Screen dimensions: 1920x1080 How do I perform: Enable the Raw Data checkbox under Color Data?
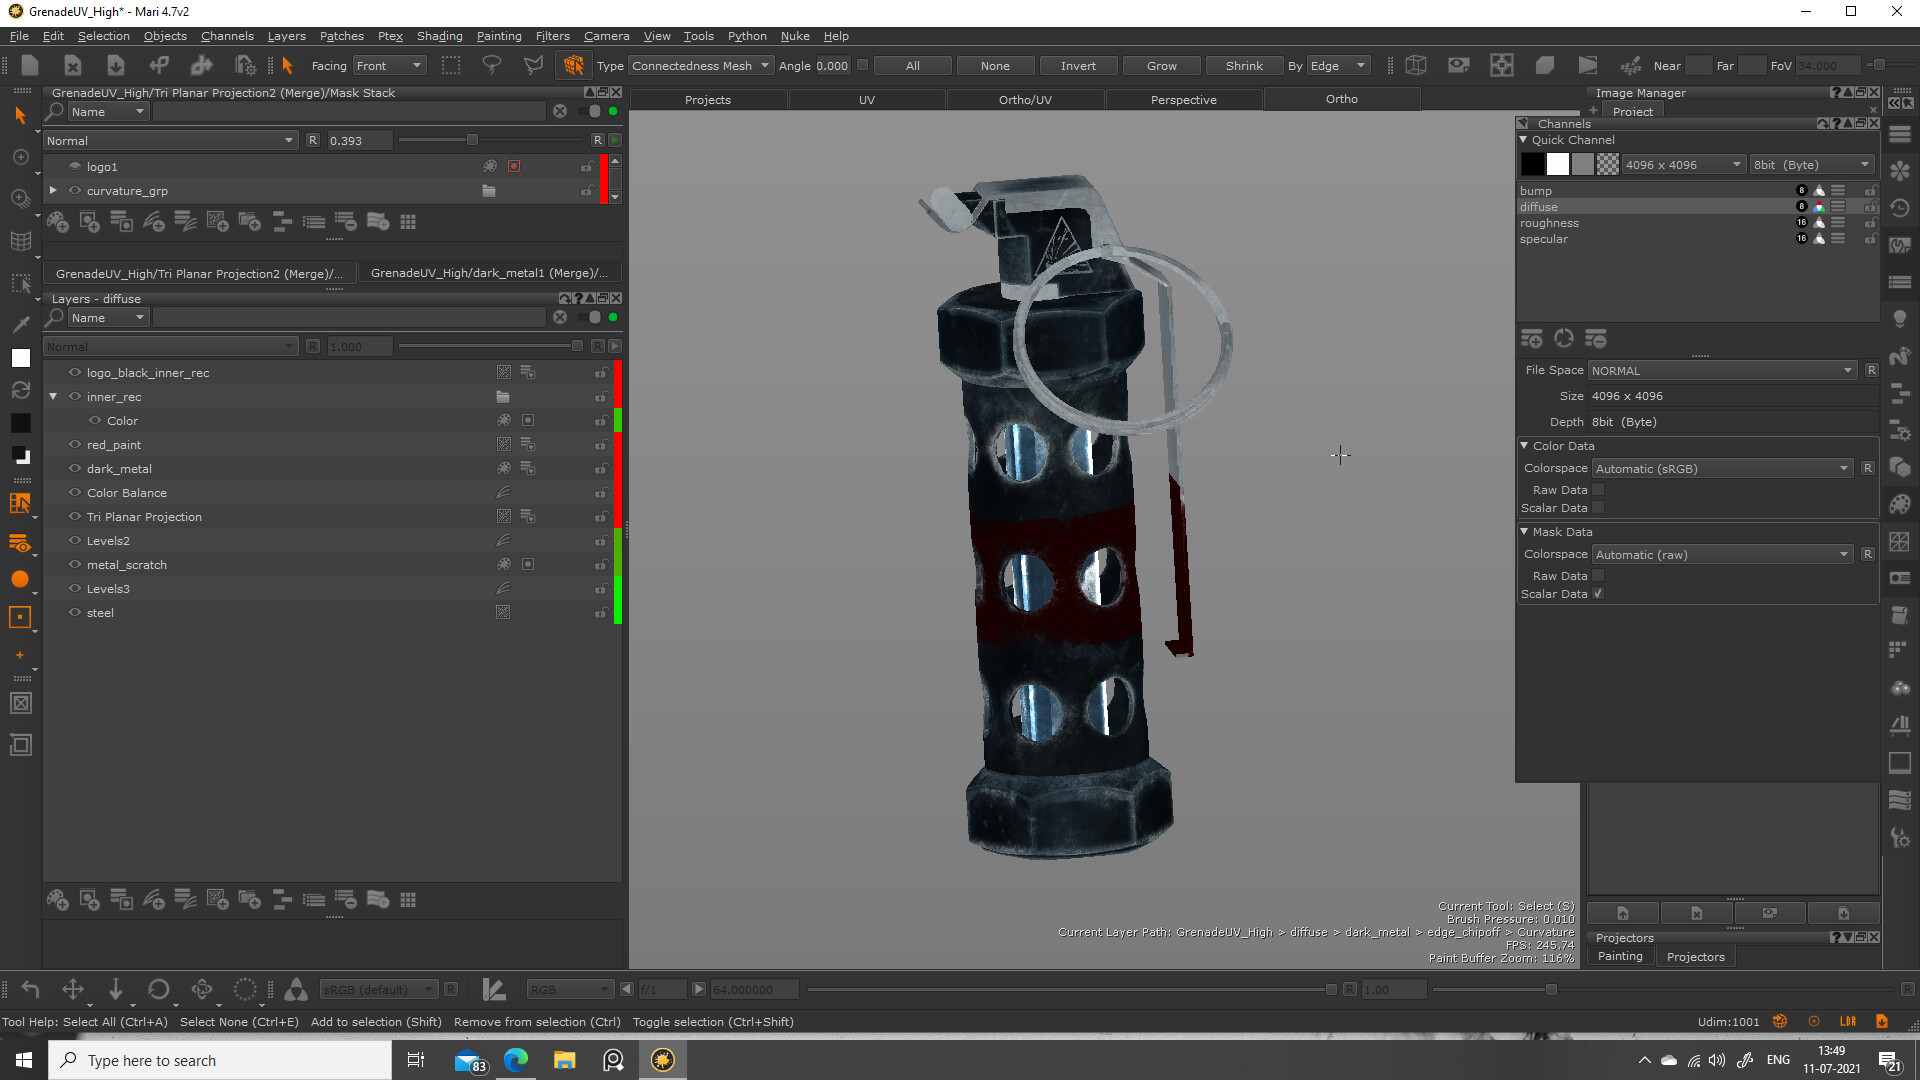[1597, 489]
